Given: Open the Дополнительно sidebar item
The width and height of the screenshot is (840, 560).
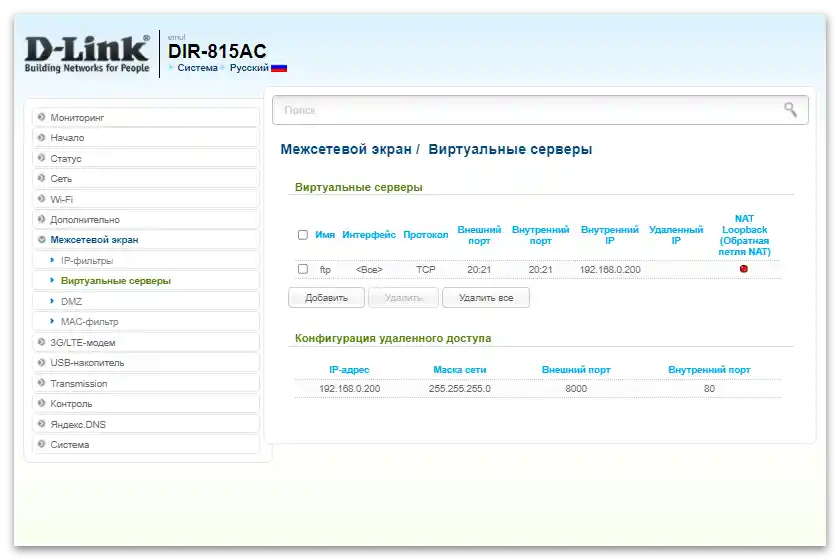Looking at the screenshot, I should click(x=146, y=219).
